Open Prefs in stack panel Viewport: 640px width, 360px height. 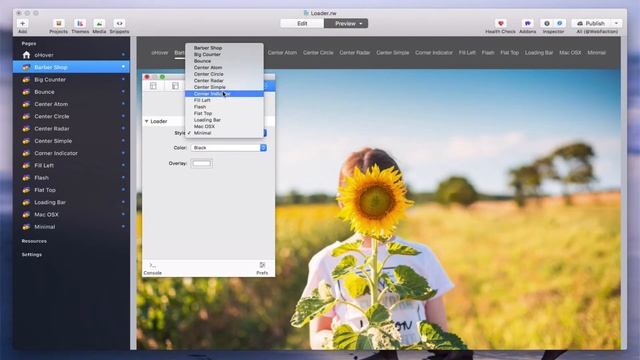click(x=262, y=268)
